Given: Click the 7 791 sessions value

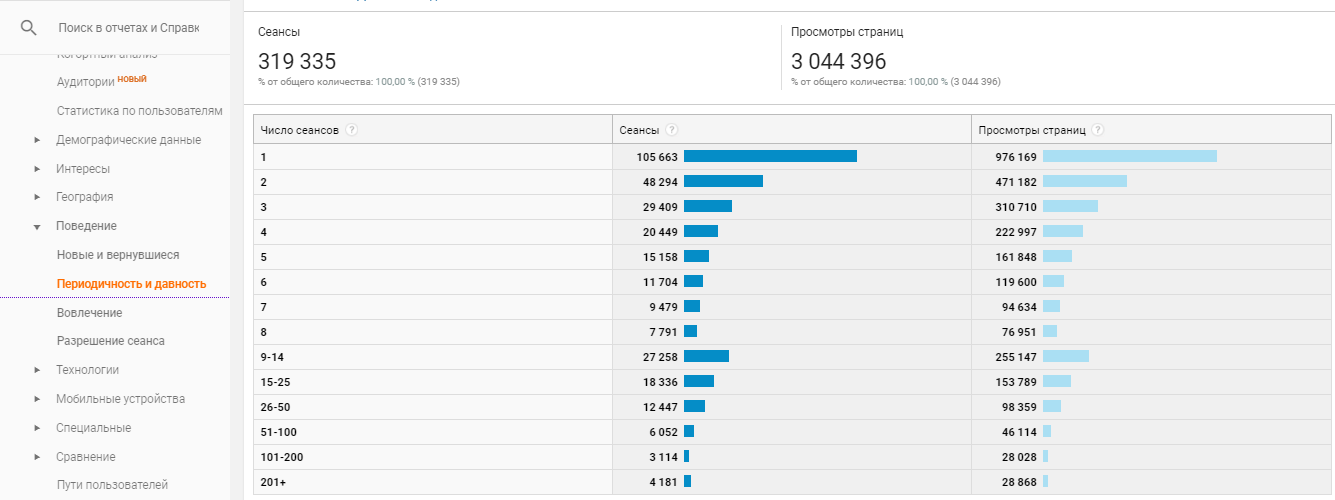Looking at the screenshot, I should click(662, 332).
